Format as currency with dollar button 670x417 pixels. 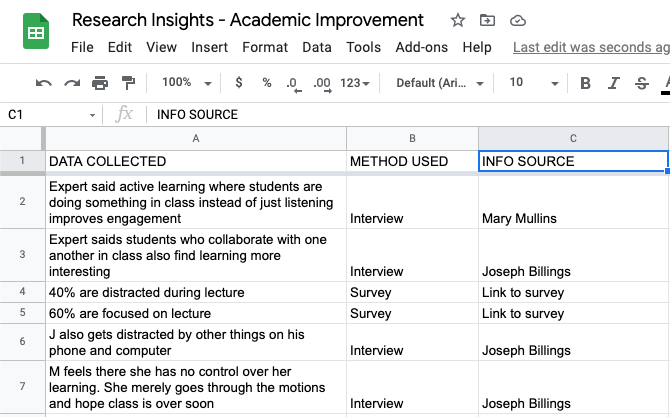[239, 83]
